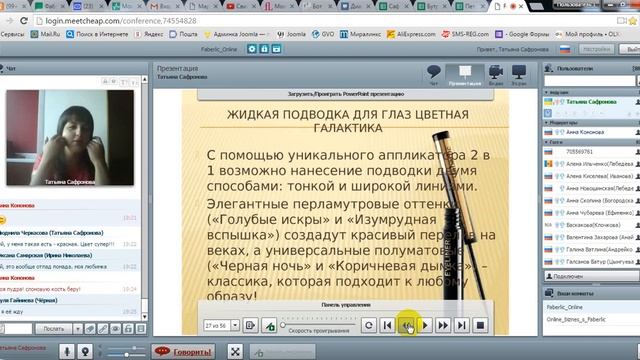Click the Загрузить/Проиграть PowerPoint презентацию bar

click(345, 94)
